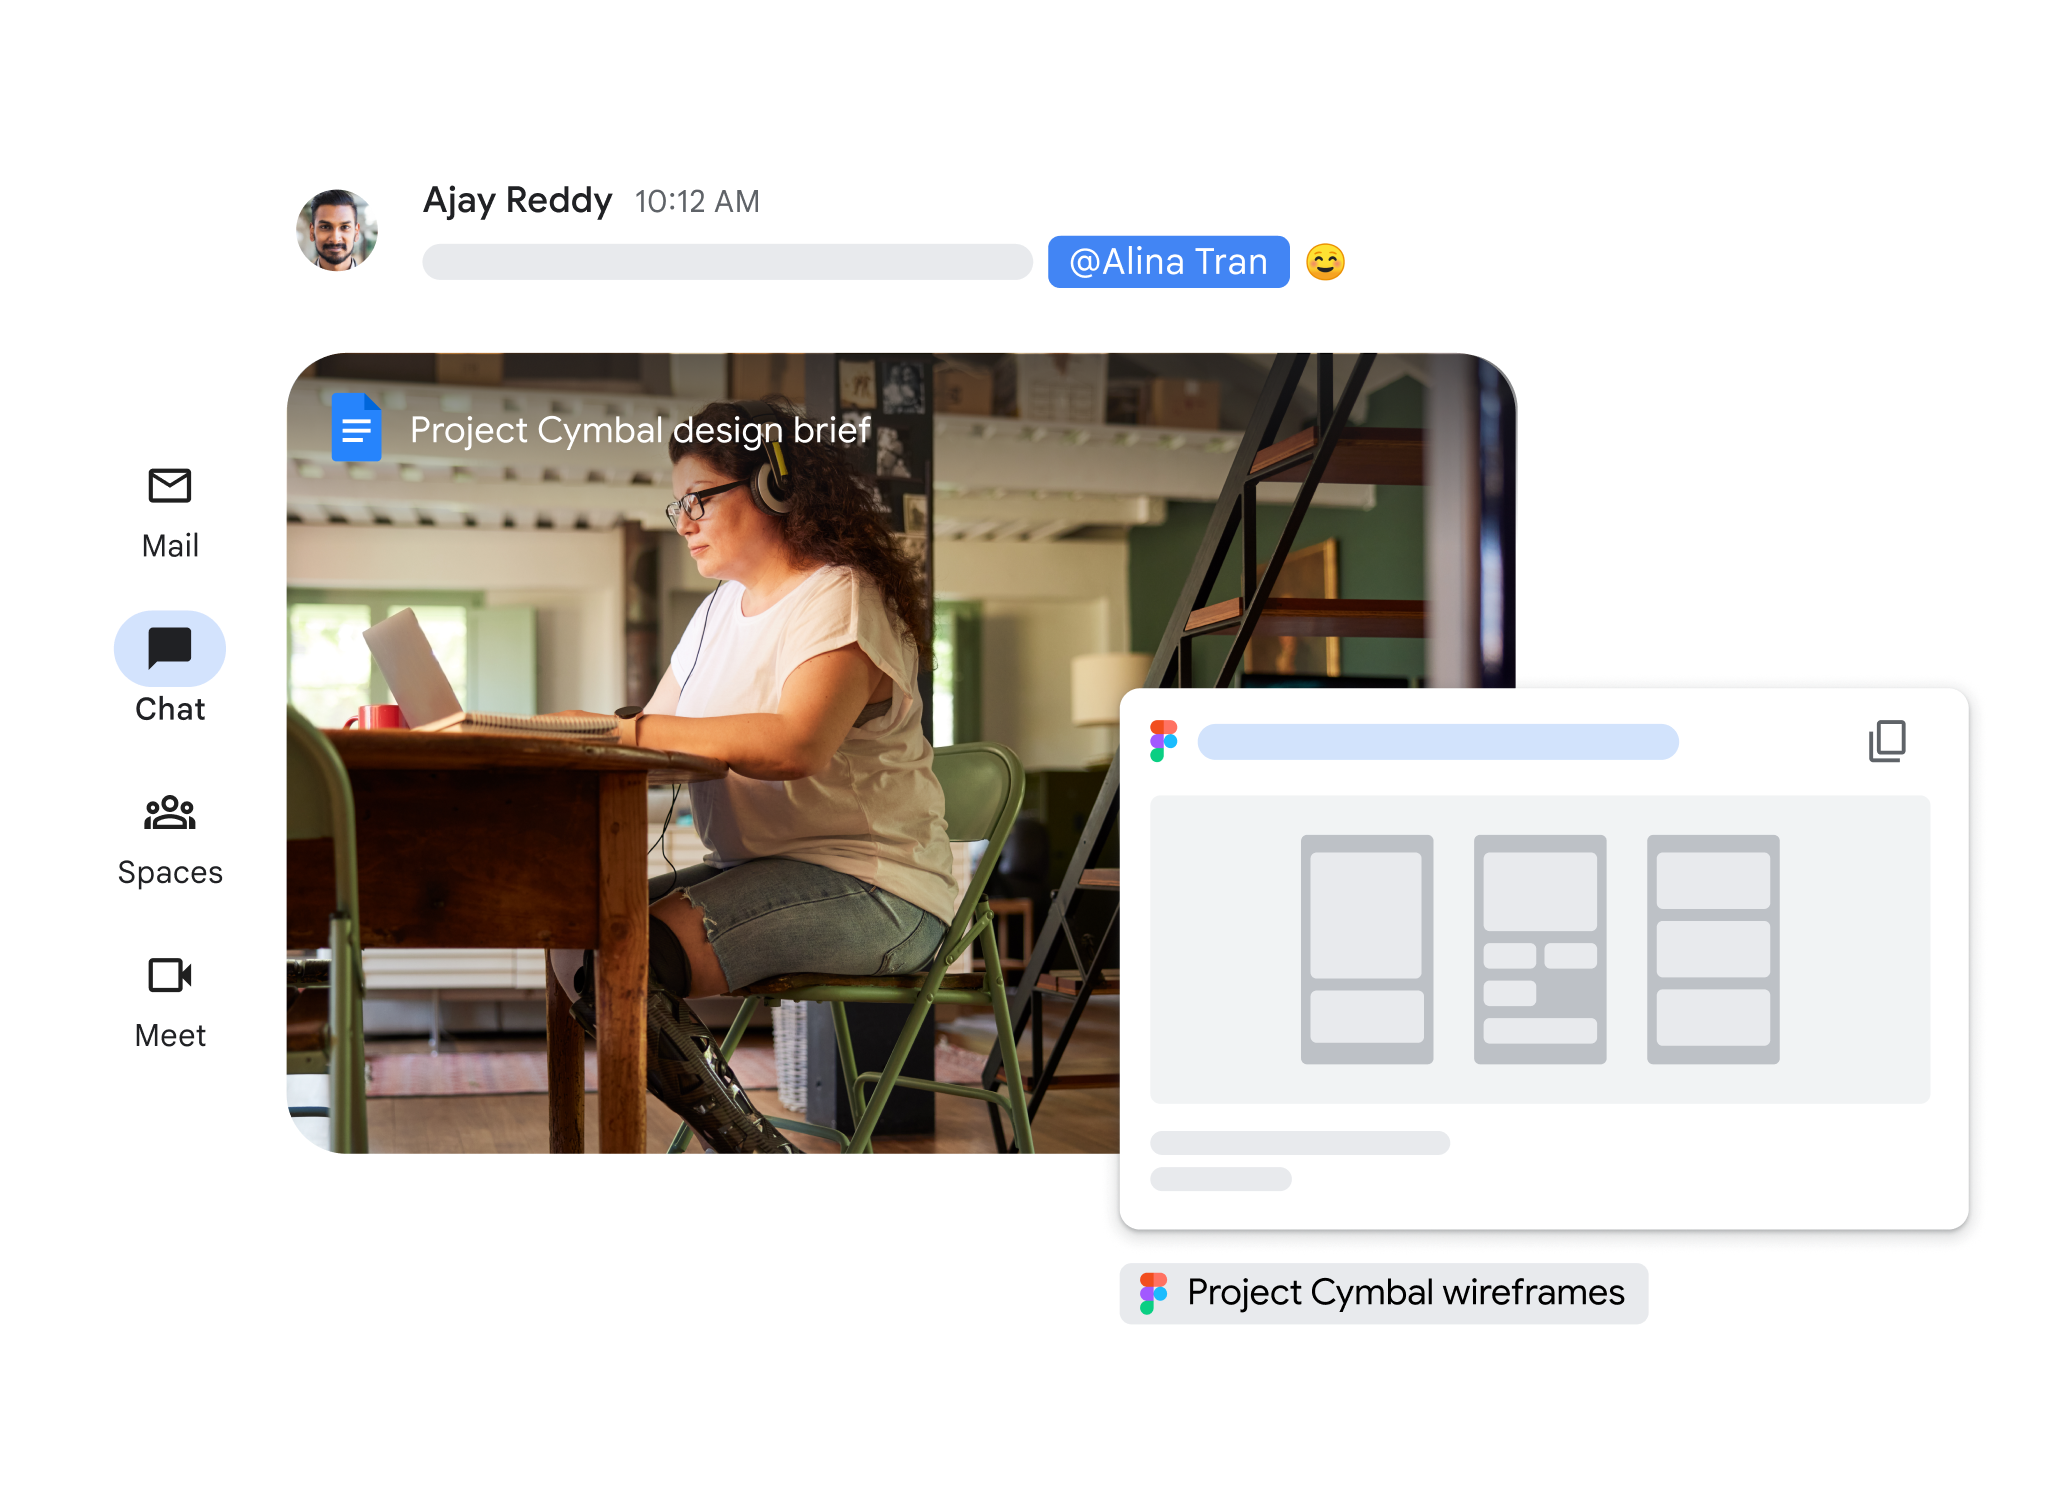
Task: Click the chat message input field
Action: tap(725, 260)
